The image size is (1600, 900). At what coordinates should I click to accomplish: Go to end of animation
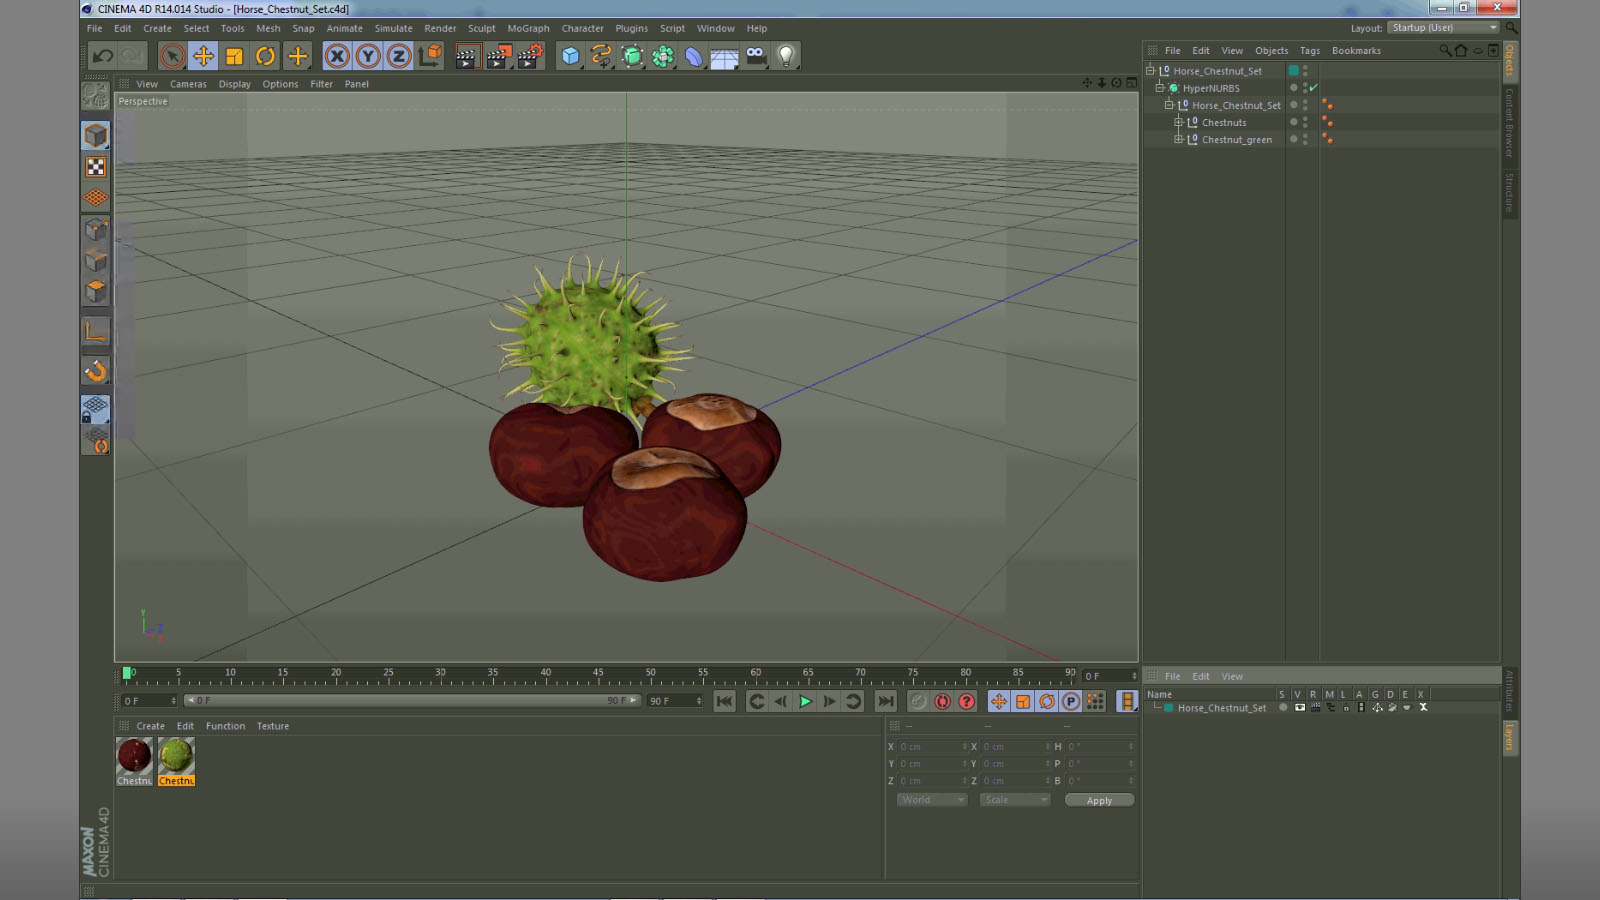pyautogui.click(x=885, y=701)
